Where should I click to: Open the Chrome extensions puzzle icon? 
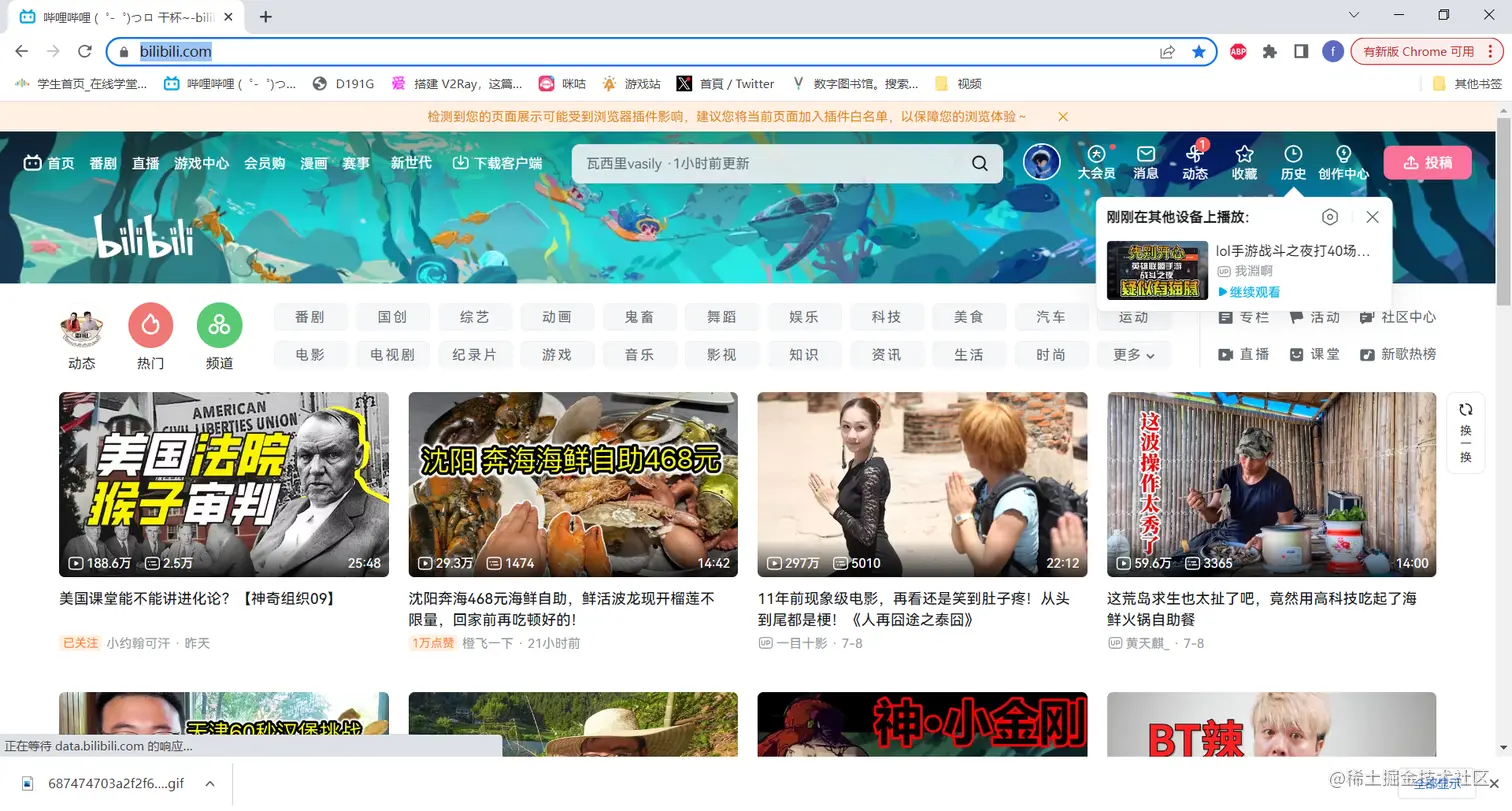click(1270, 52)
